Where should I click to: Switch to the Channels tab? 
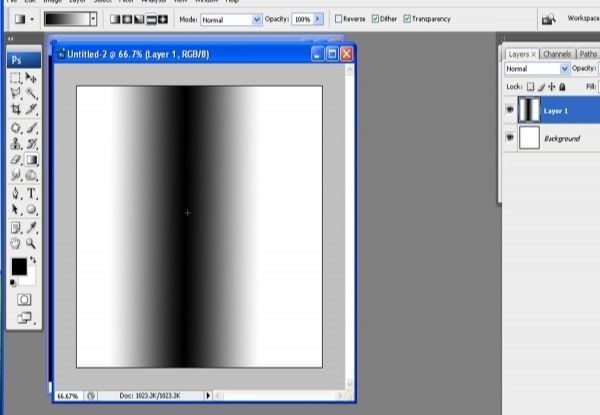(557, 54)
